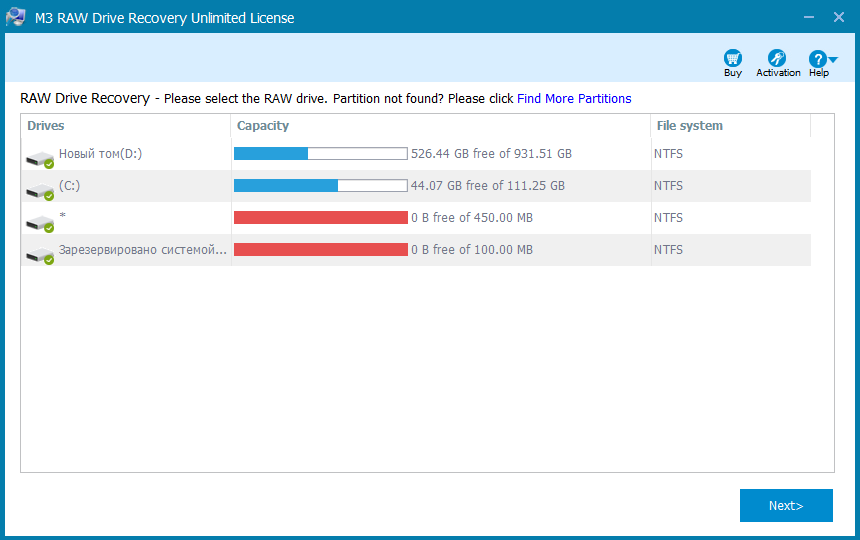Select the Зарезервировано системой drive

(x=416, y=250)
